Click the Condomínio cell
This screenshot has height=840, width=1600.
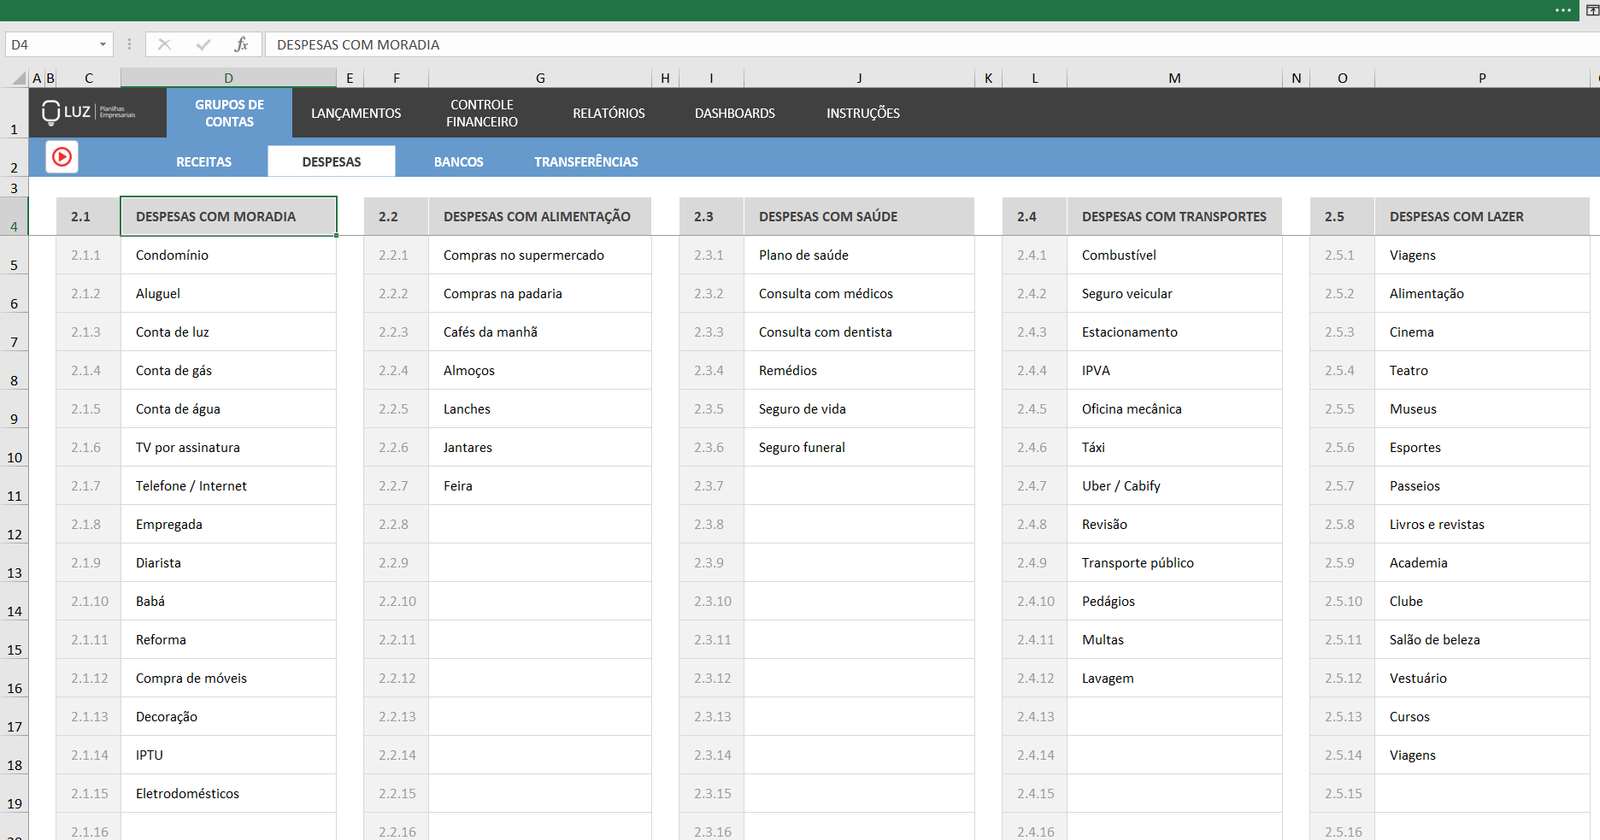tap(228, 255)
